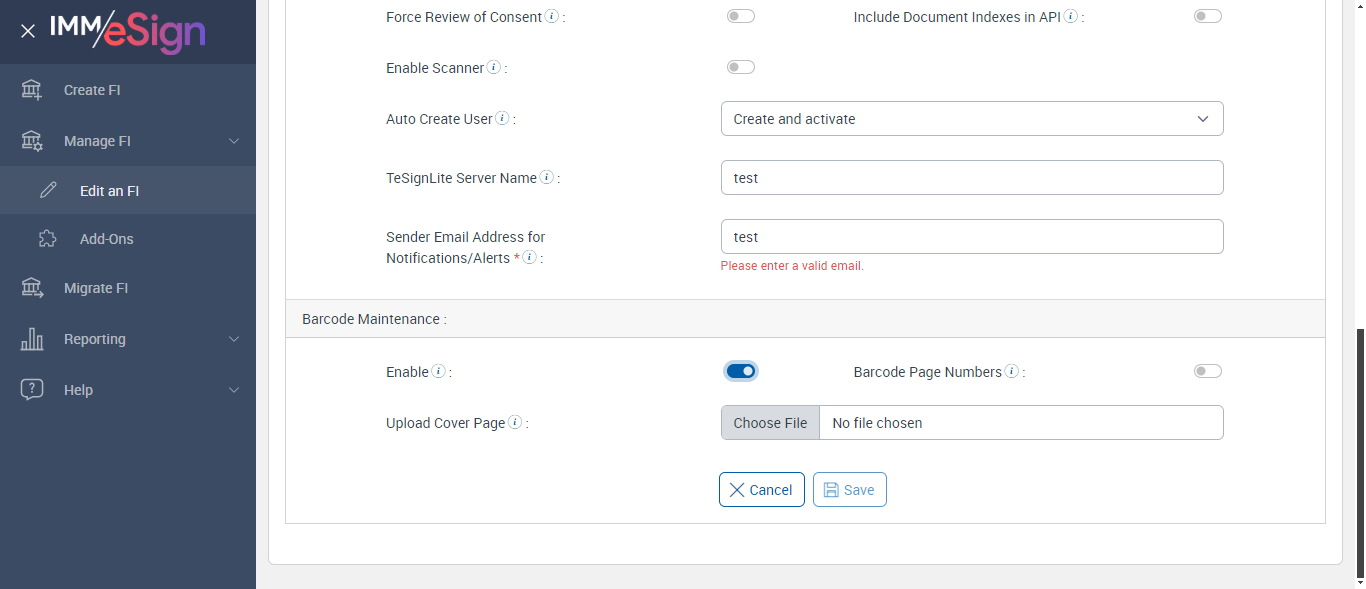Click the info icon beside Barcode Page Numbers
Viewport: 1366px width, 589px height.
tap(1012, 372)
